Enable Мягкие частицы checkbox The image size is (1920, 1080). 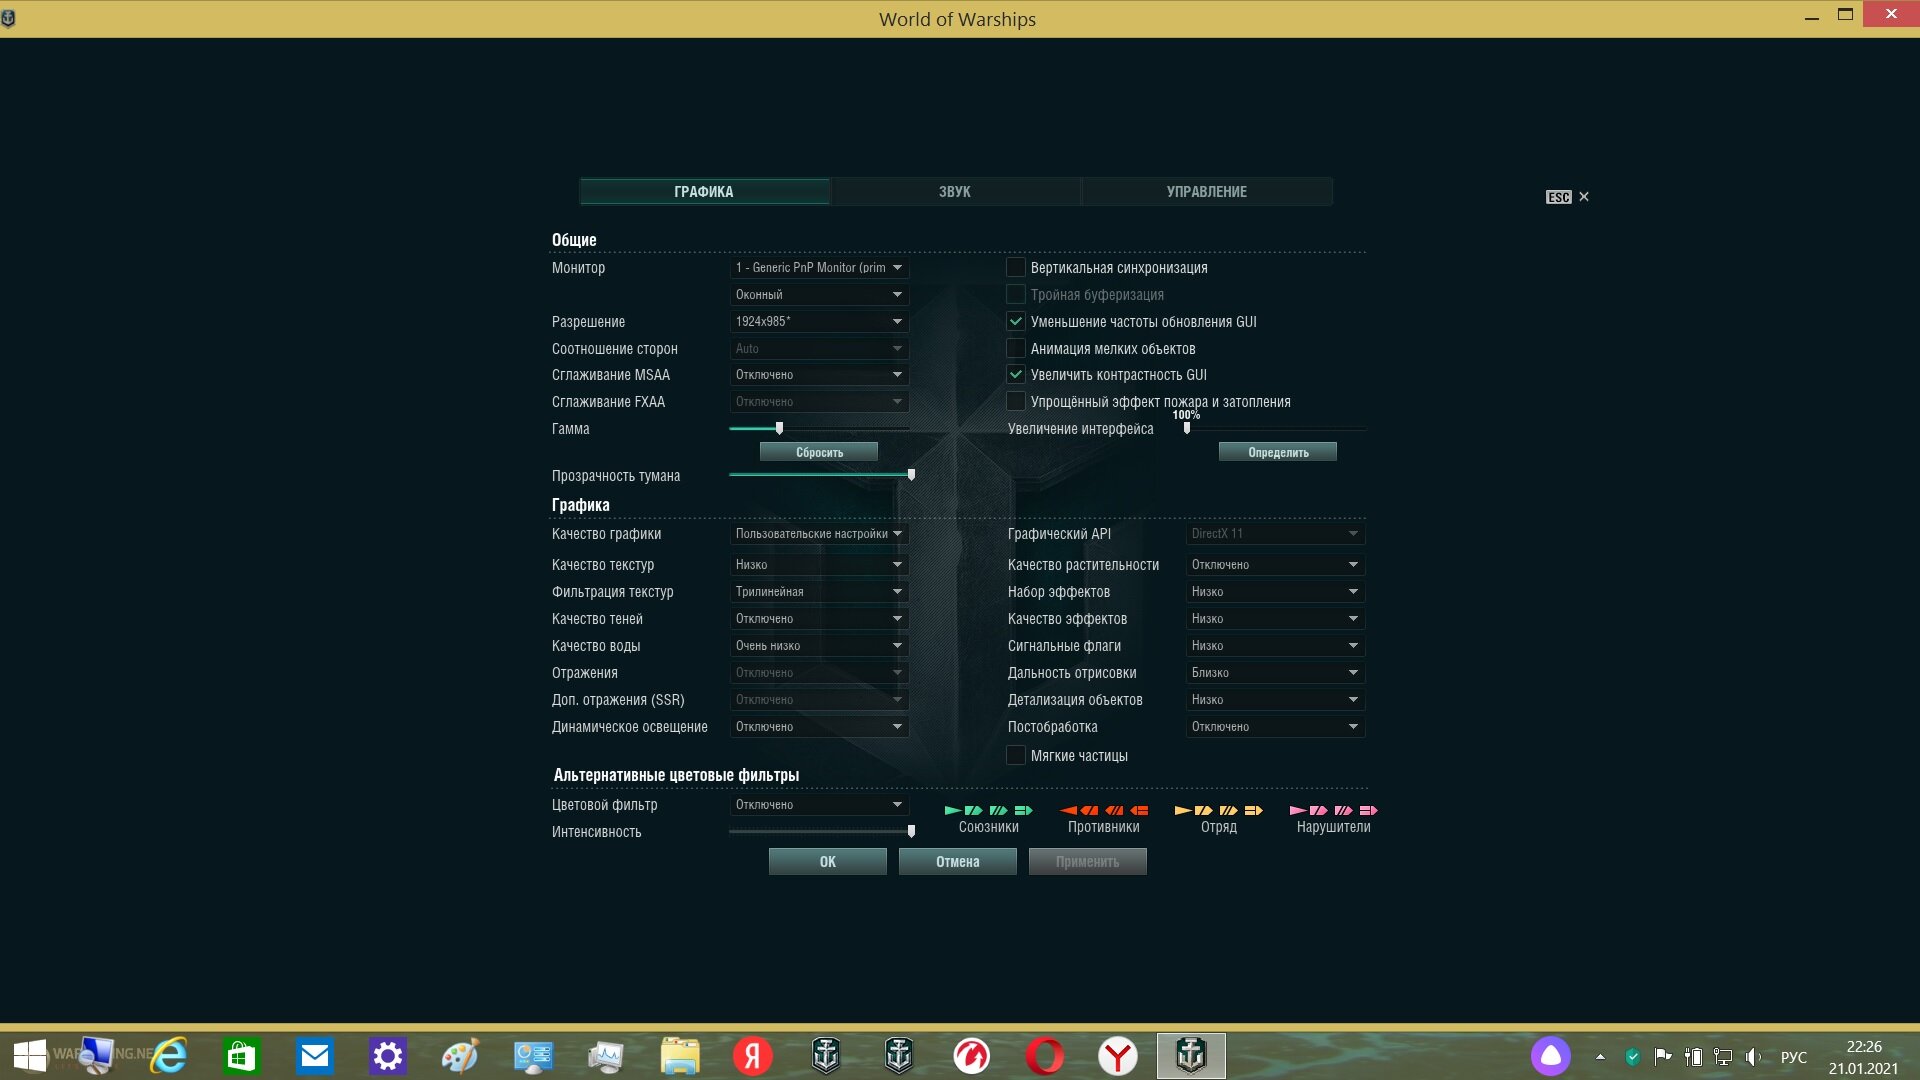point(1016,756)
